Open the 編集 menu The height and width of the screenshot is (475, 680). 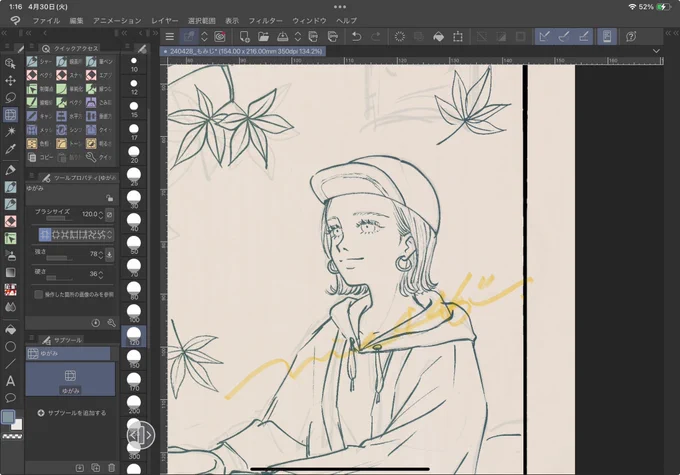pyautogui.click(x=76, y=20)
